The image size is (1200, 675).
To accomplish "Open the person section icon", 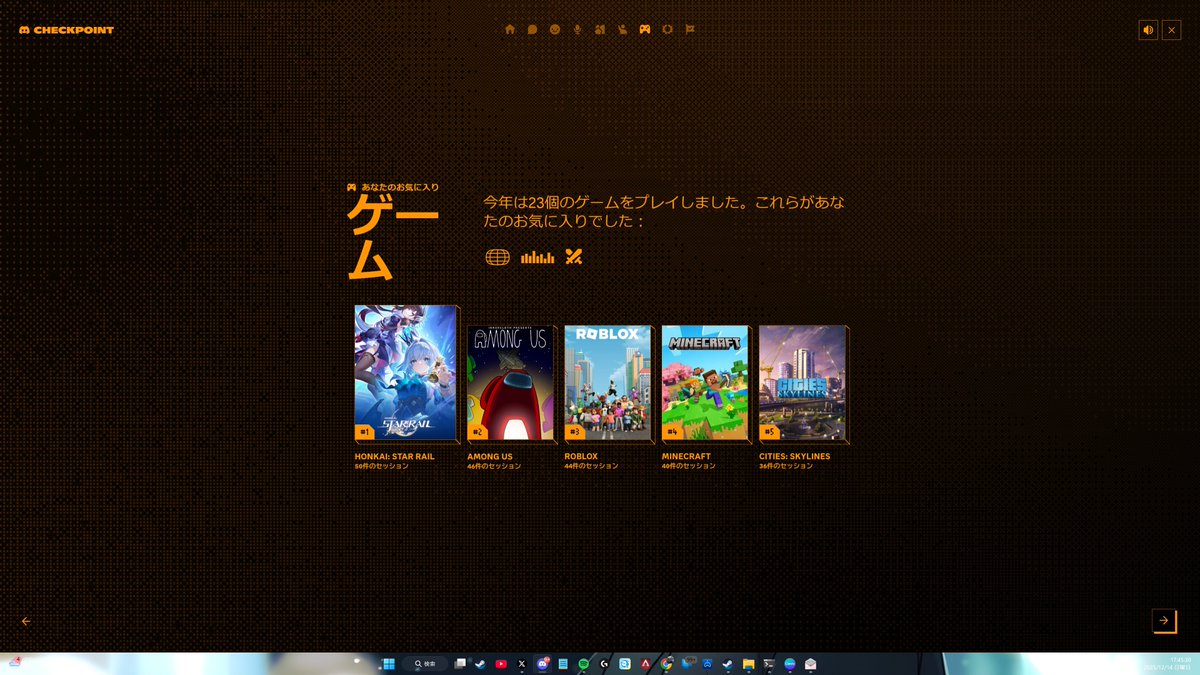I will coord(622,29).
